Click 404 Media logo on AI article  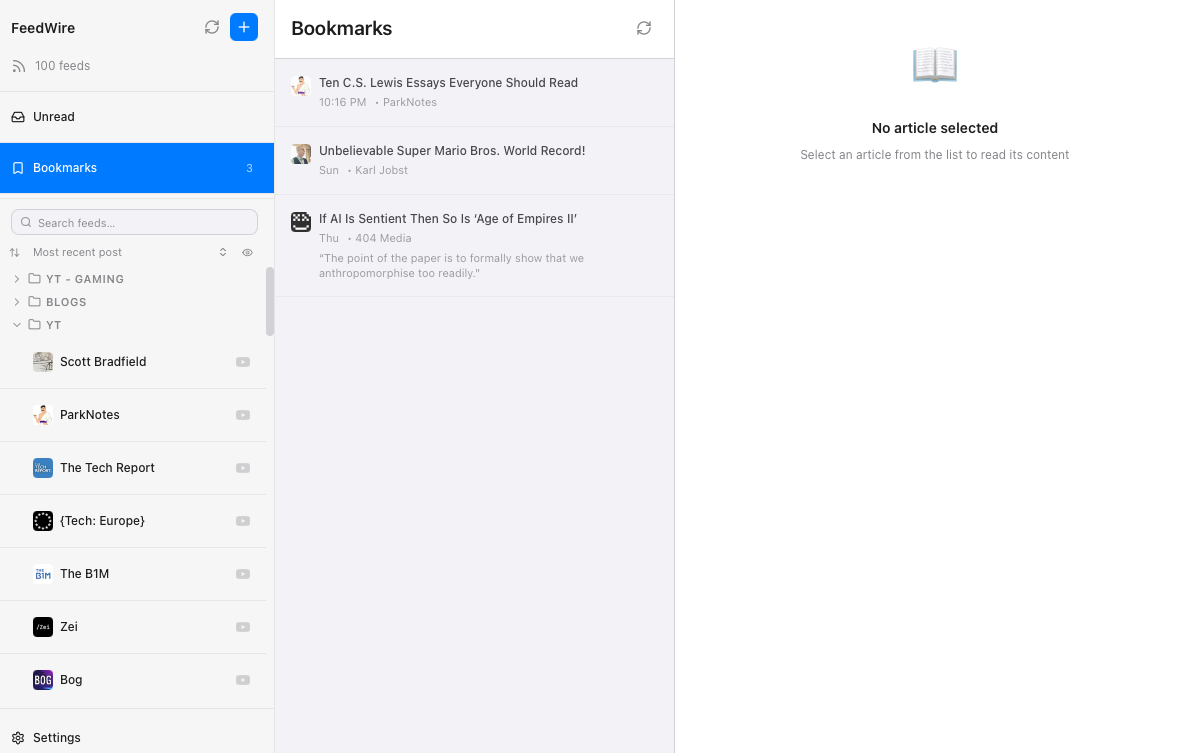(x=301, y=221)
